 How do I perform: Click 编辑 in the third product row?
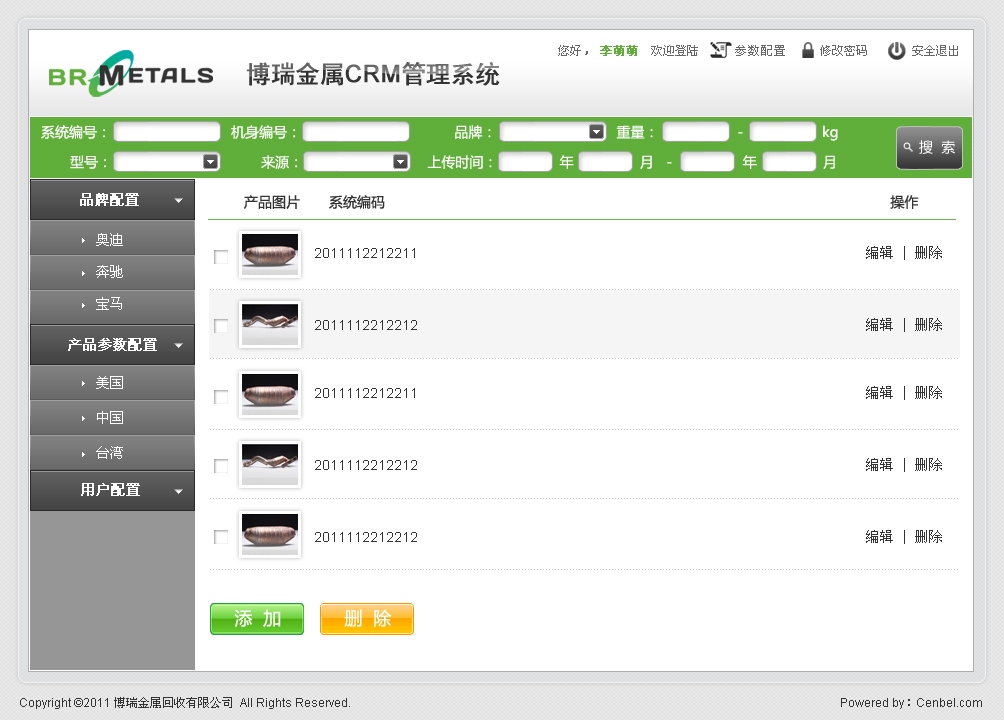[879, 393]
